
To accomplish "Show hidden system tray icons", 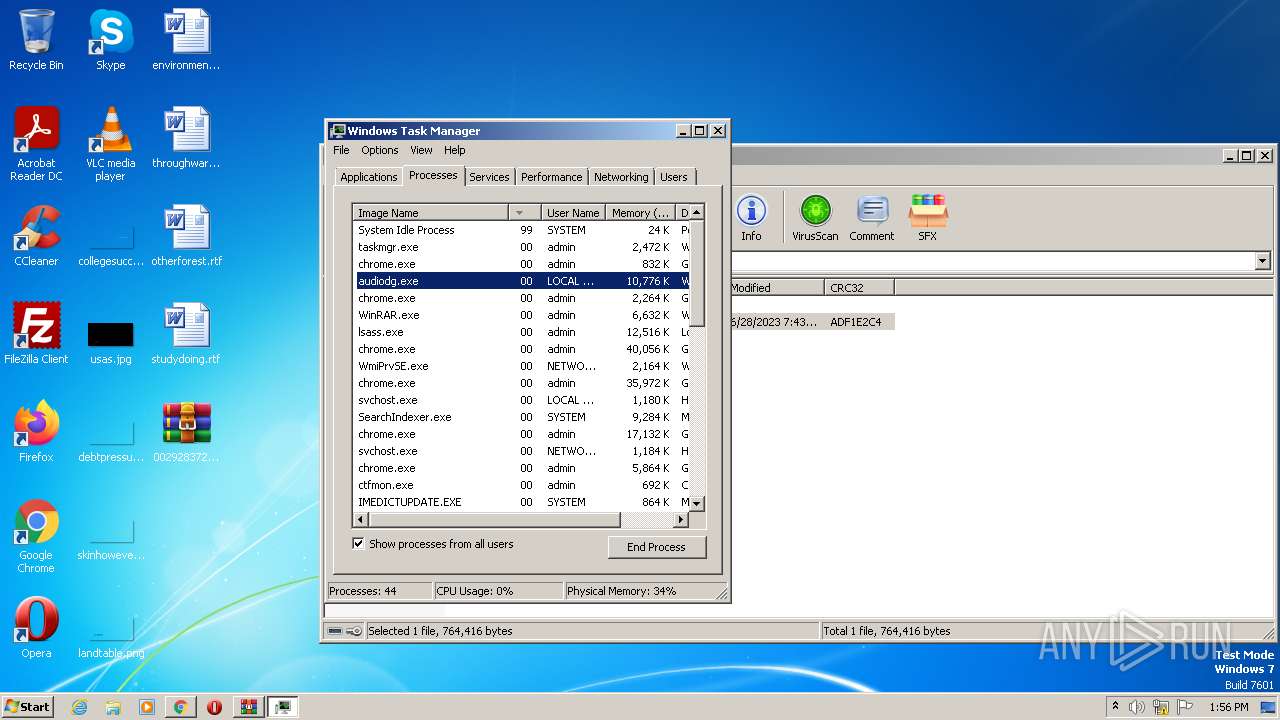I will tap(1115, 707).
